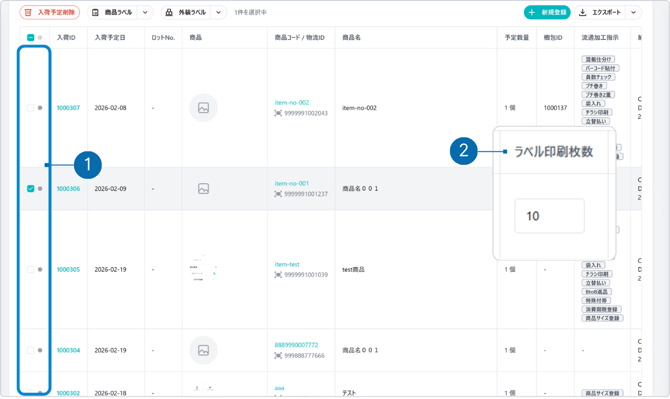Viewport: 670px width, 399px height.
Task: Click barcode icon beside 9999991002043
Action: 278,113
